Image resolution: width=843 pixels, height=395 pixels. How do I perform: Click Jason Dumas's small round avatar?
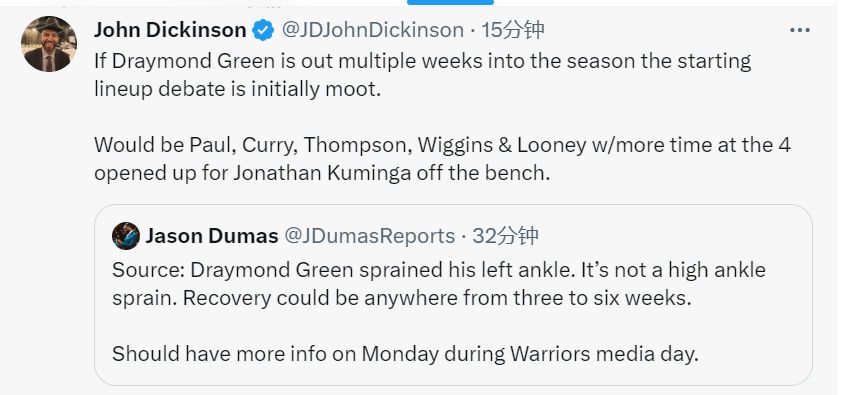coord(126,236)
